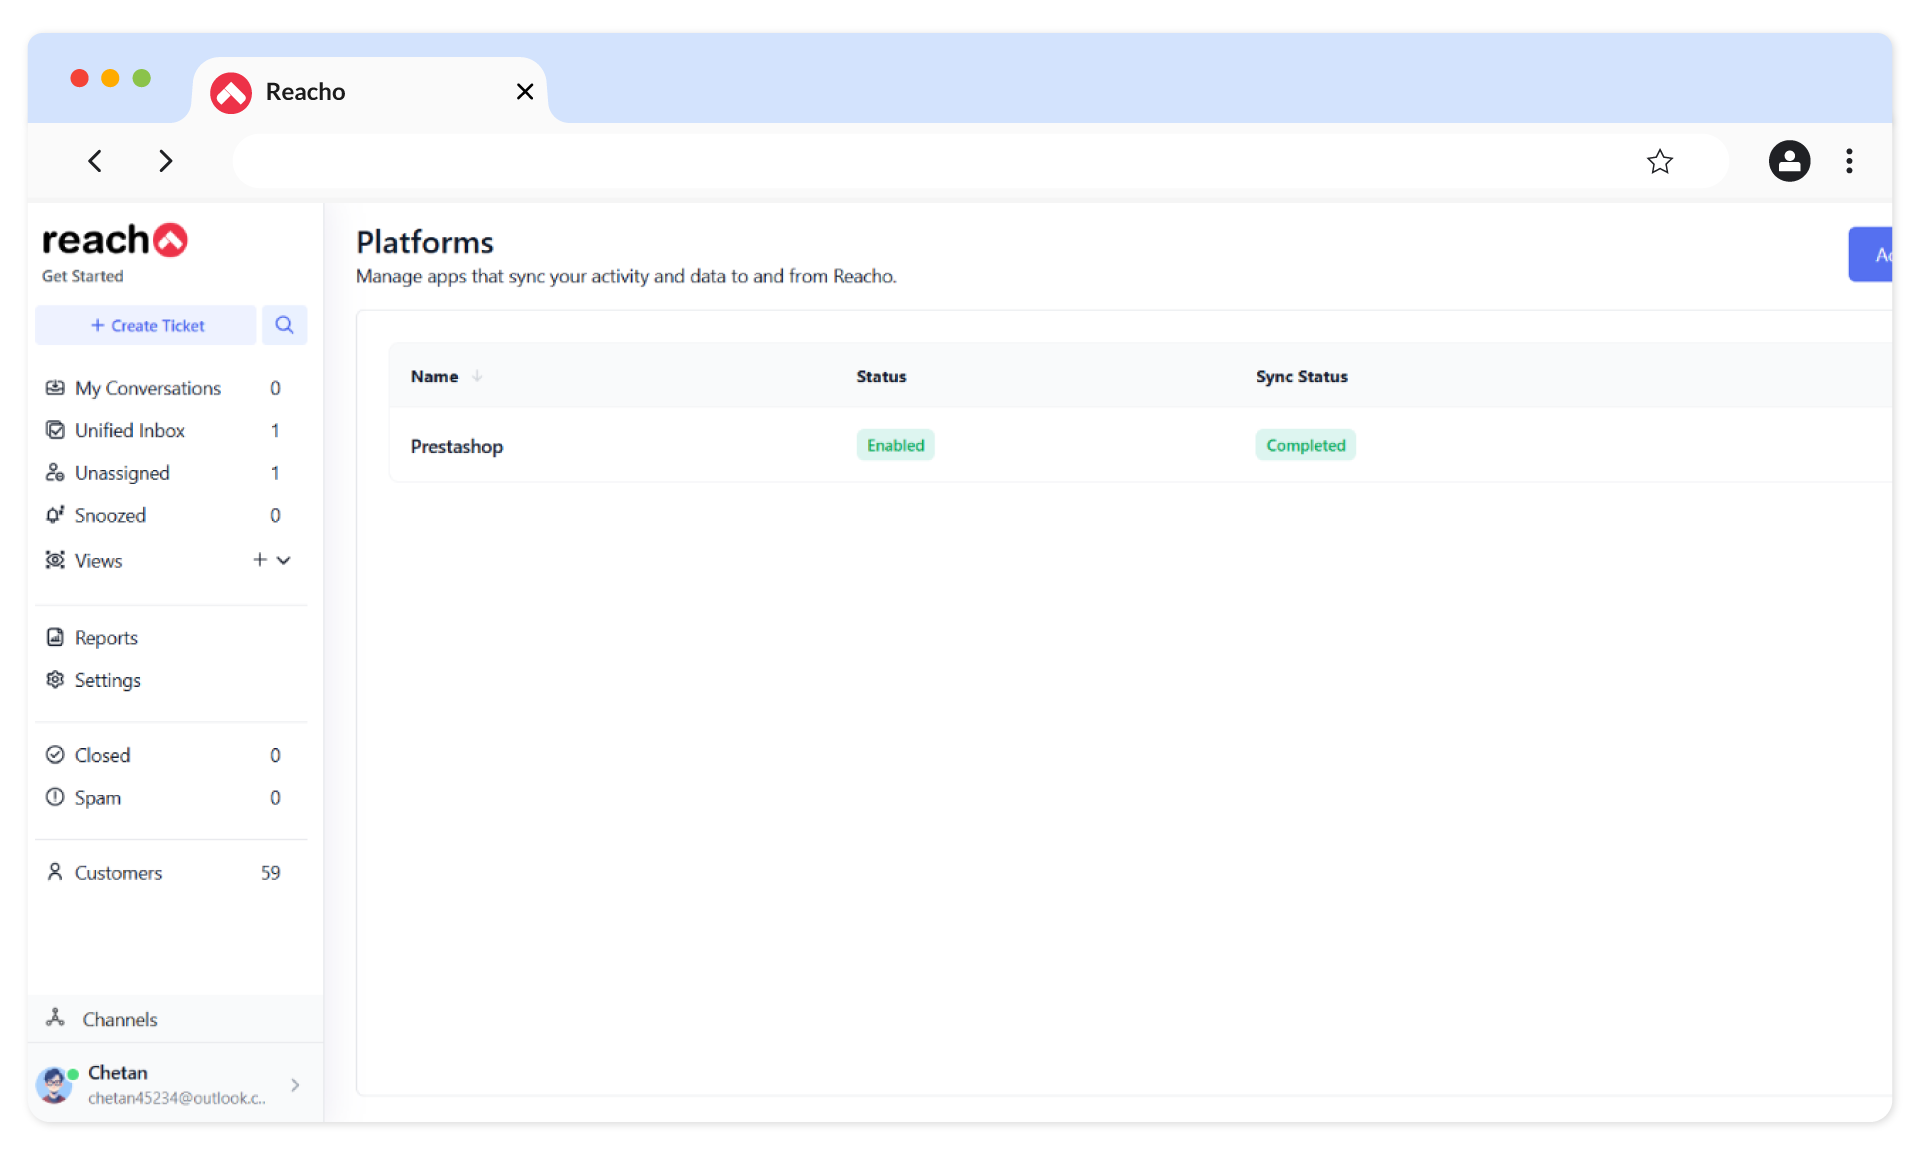Click the Create Ticket button
Screen dimensions: 1920x1149
coord(147,325)
